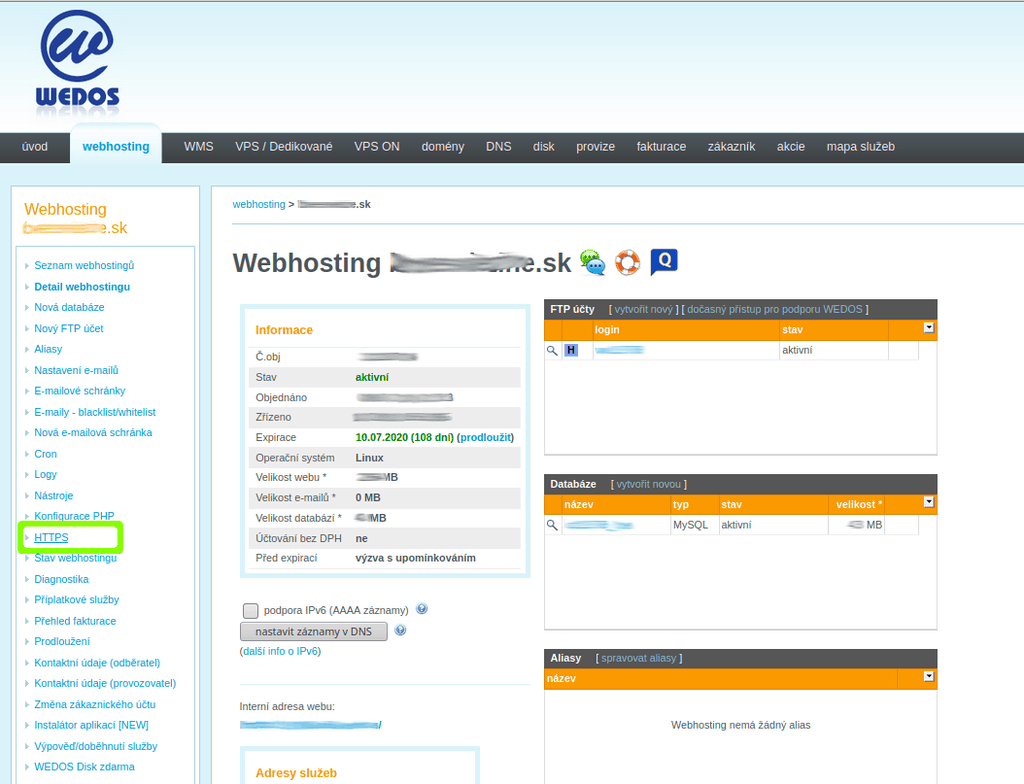Enable podpora IPv6 (AAAA záznamy) checkbox
The image size is (1024, 784).
coord(250,610)
